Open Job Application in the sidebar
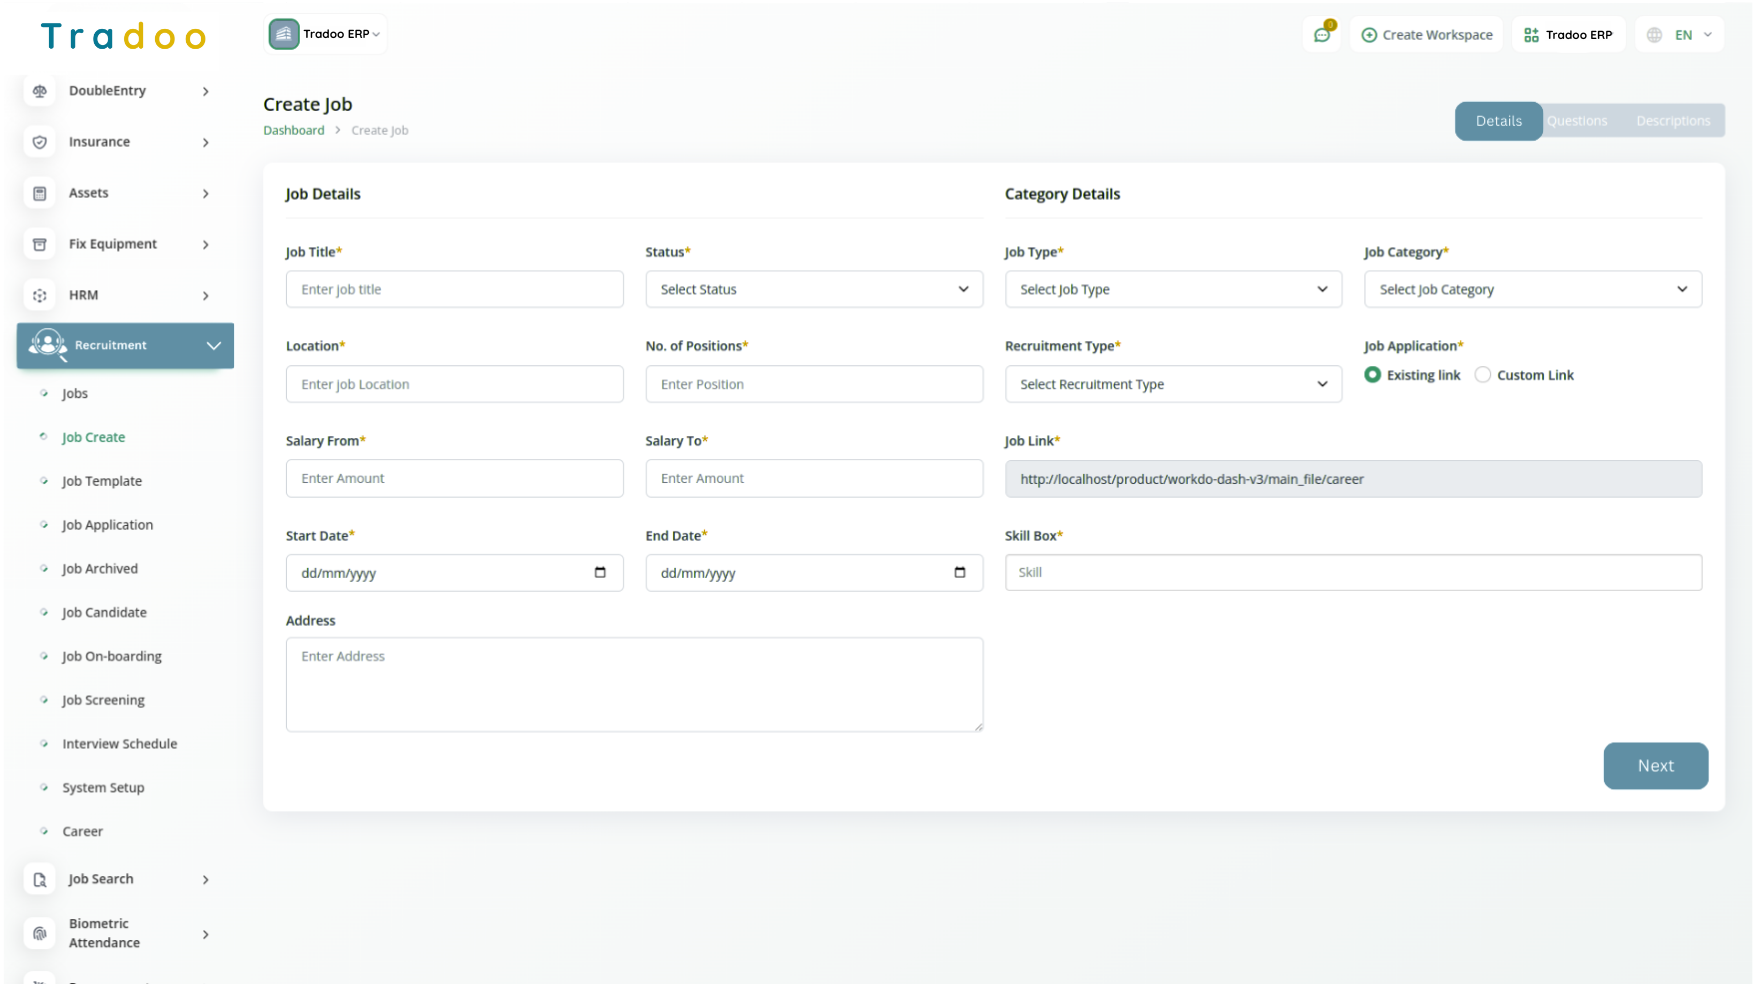Screen dimensions: 1753x984 click(107, 525)
